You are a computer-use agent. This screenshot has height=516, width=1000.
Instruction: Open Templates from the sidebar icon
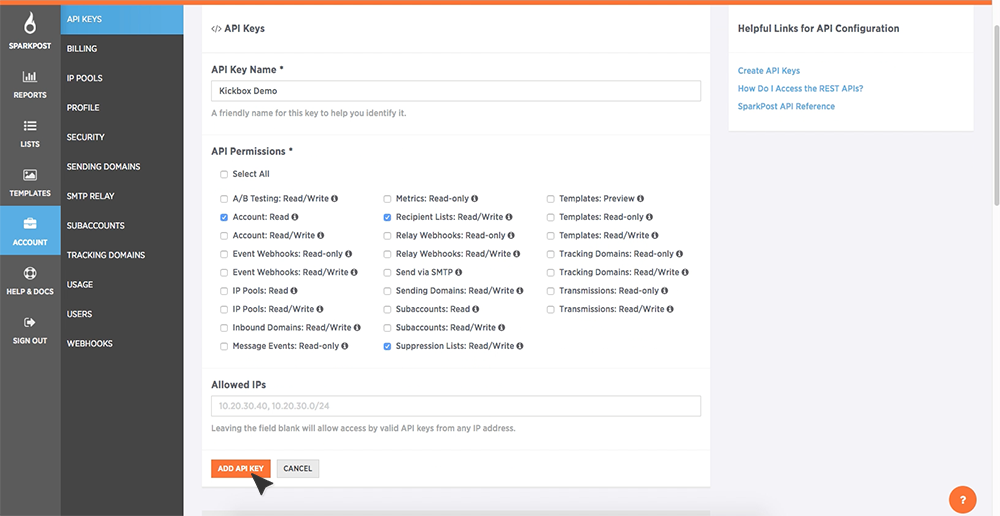click(30, 175)
